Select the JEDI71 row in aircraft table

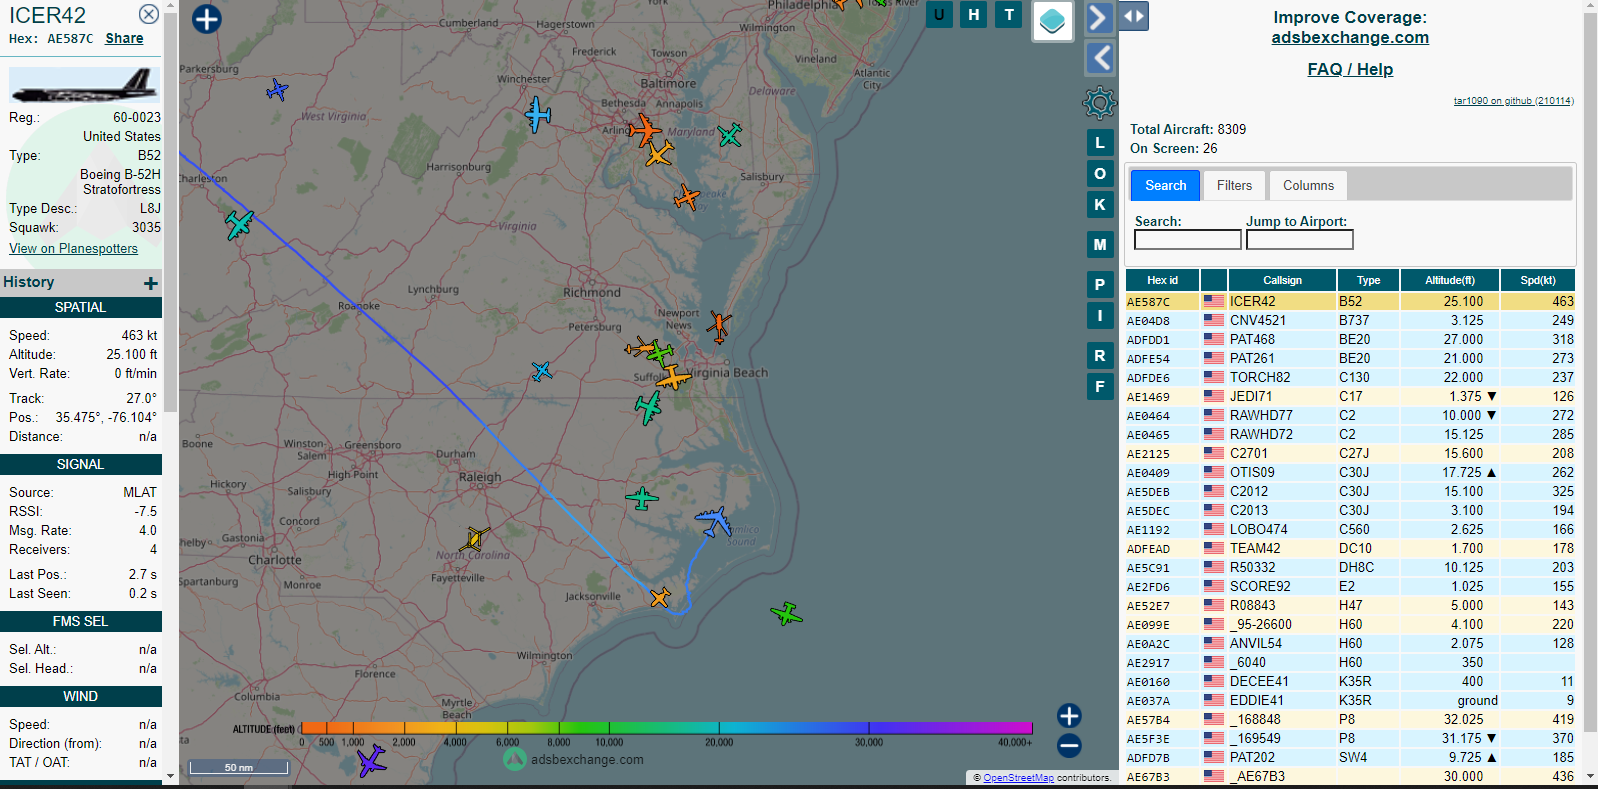1350,396
